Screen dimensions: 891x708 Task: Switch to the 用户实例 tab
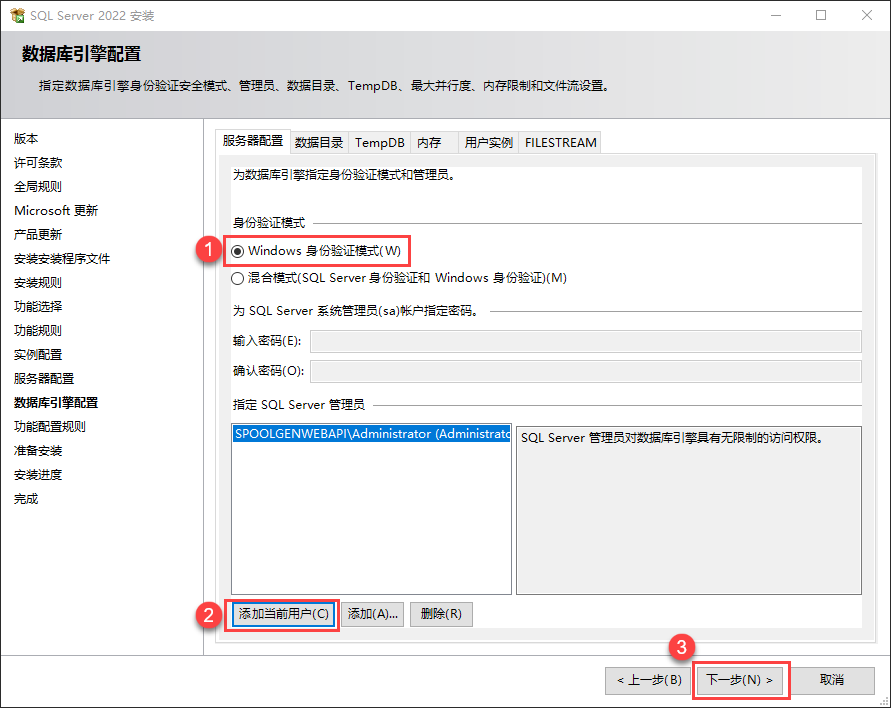pos(488,143)
